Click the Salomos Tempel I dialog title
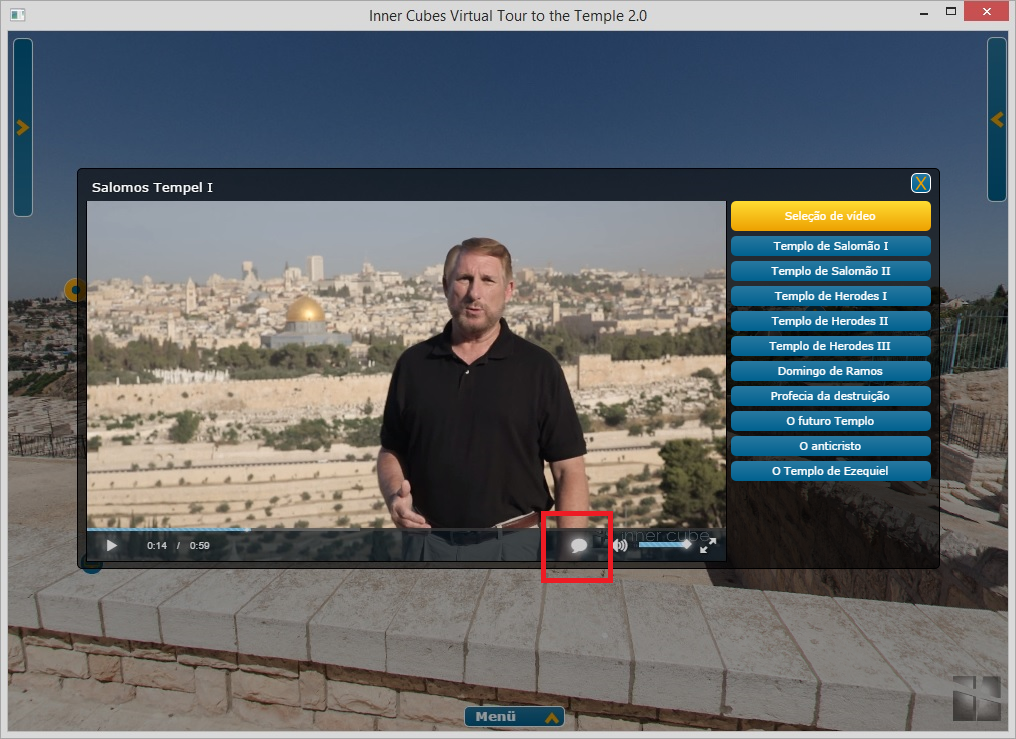The width and height of the screenshot is (1016, 739). 152,187
